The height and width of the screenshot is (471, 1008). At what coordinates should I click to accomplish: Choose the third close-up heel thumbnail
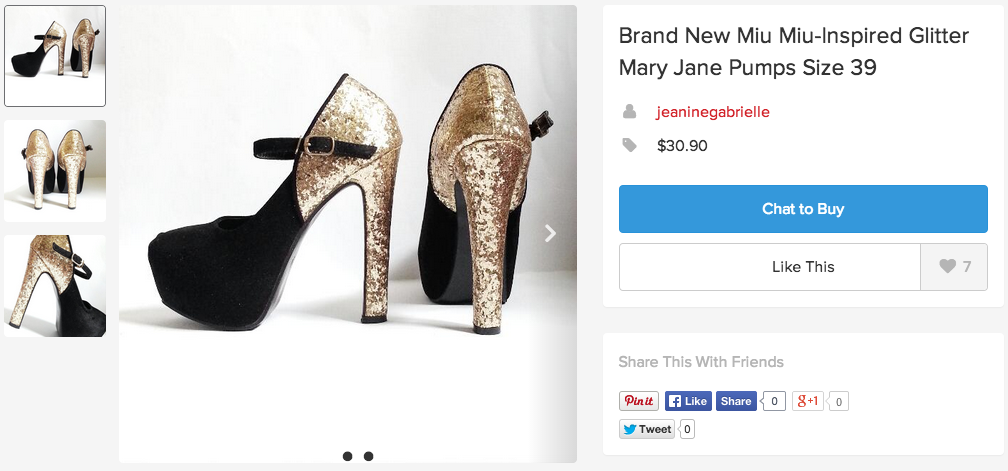pyautogui.click(x=55, y=286)
